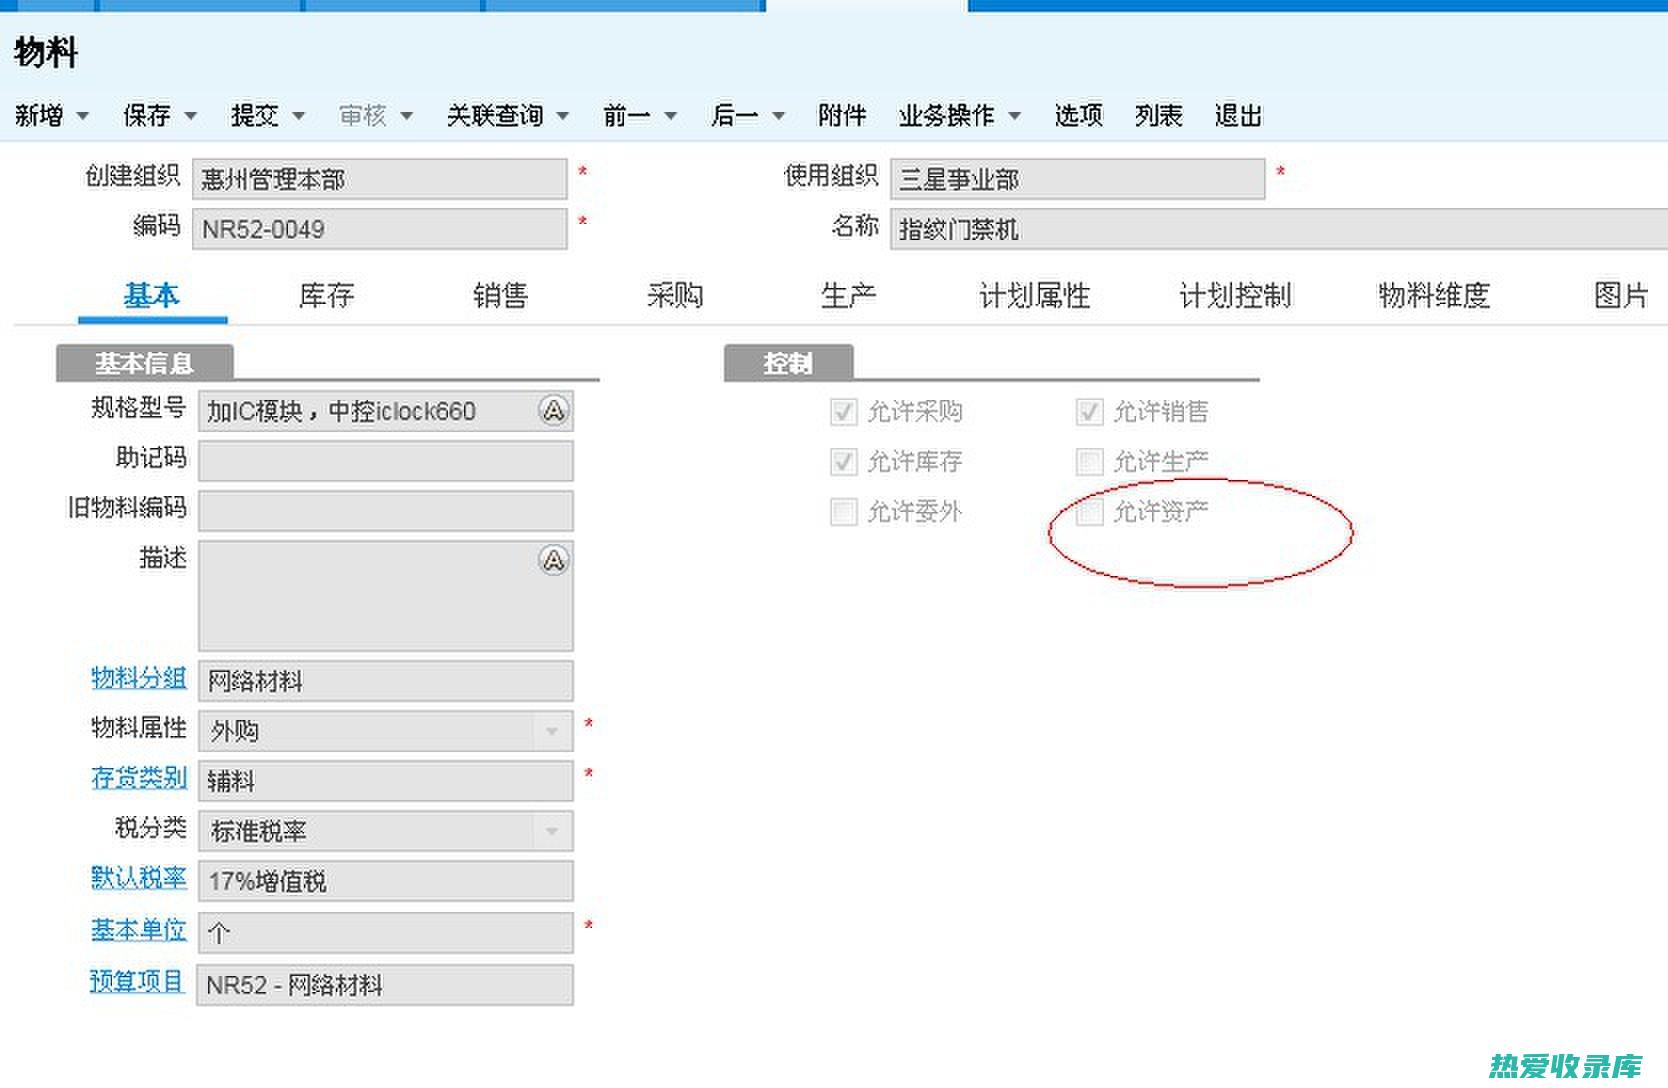The height and width of the screenshot is (1088, 1668).
Task: Open the 税分类 combo box
Action: (385, 831)
